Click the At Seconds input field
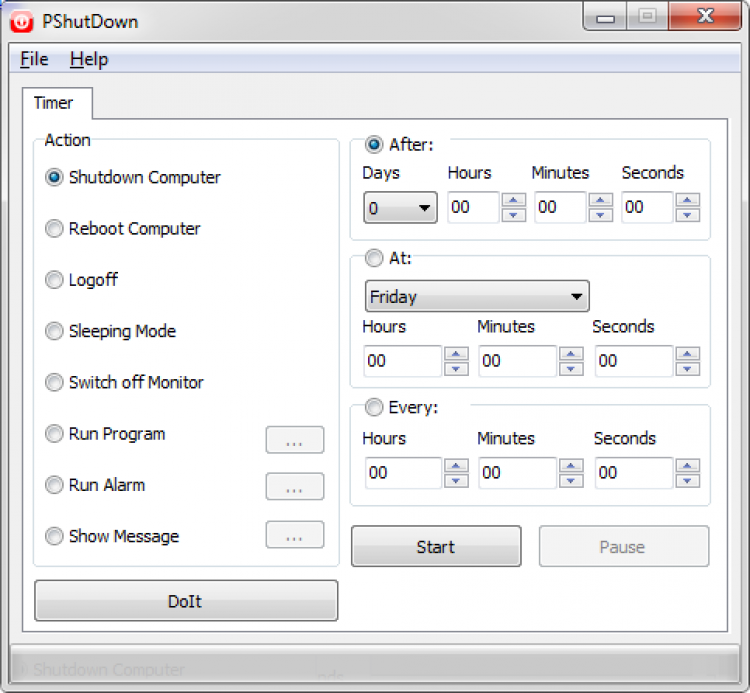The height and width of the screenshot is (693, 750). click(x=635, y=361)
